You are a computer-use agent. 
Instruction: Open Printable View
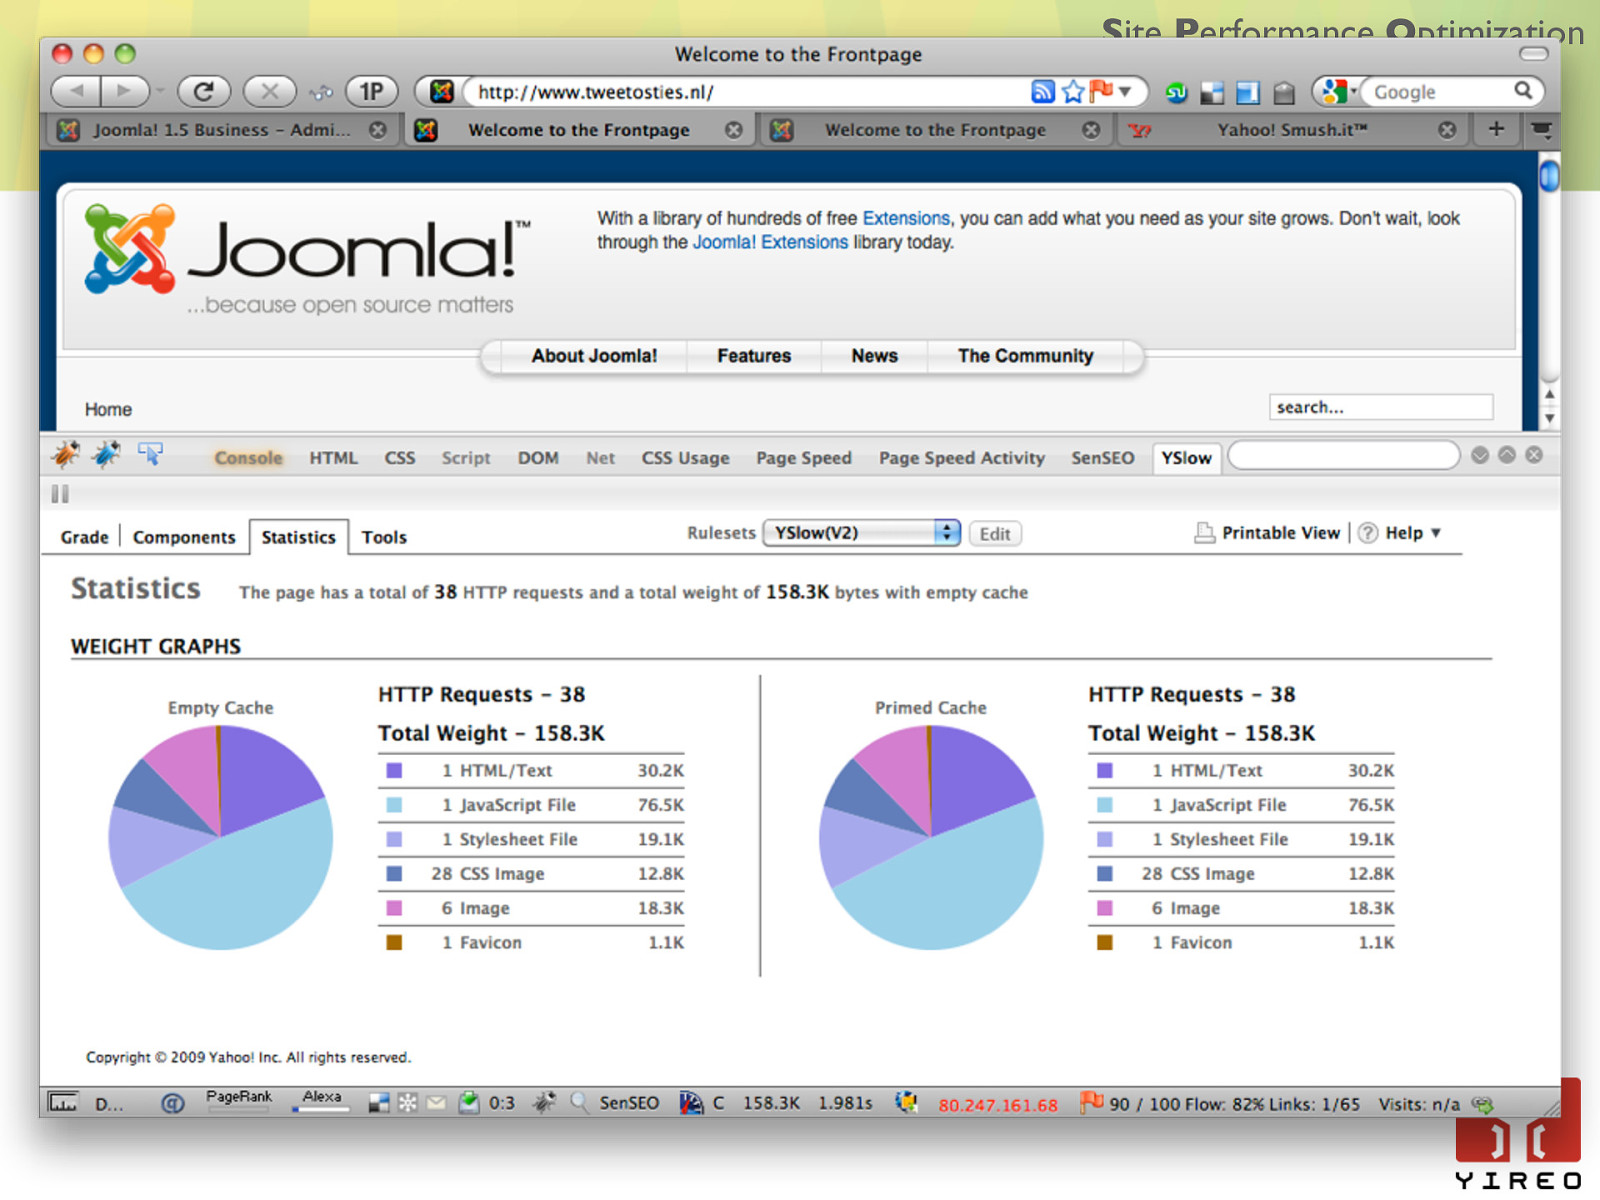click(1268, 533)
